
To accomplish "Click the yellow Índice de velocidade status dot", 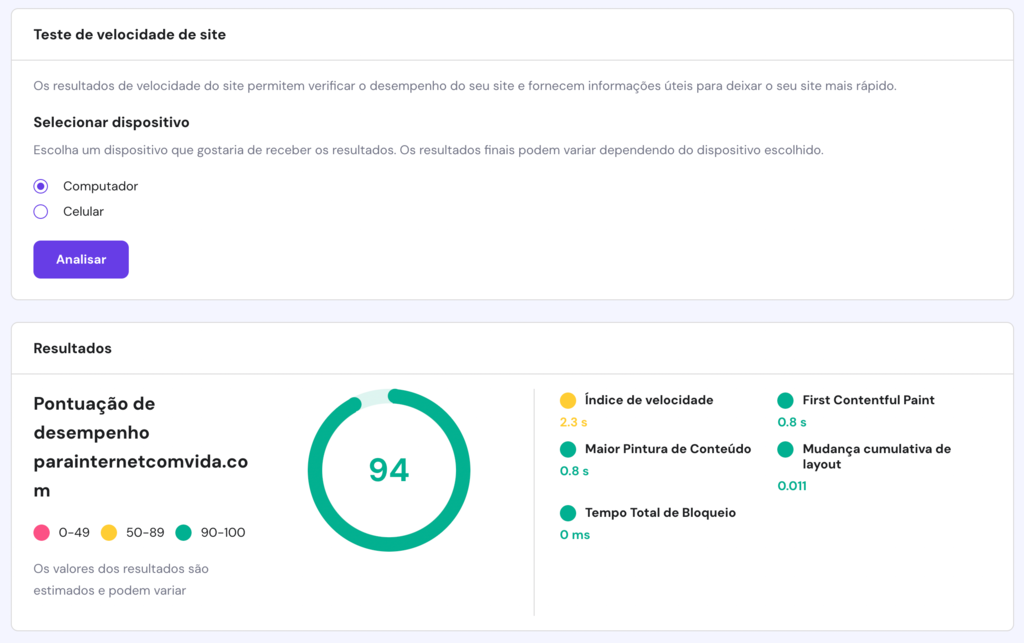I will coord(568,400).
